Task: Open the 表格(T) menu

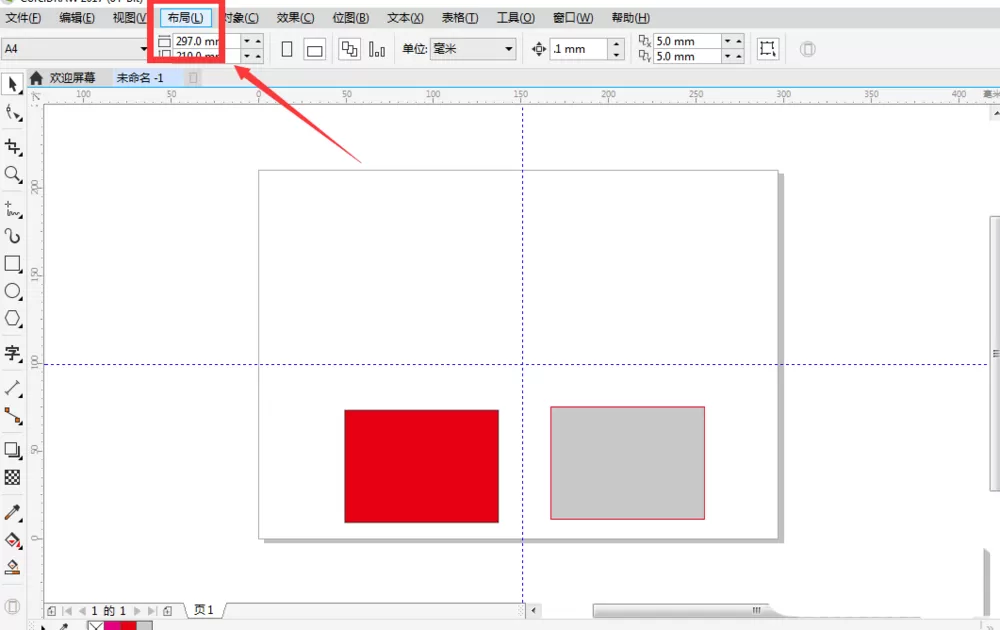Action: point(460,18)
